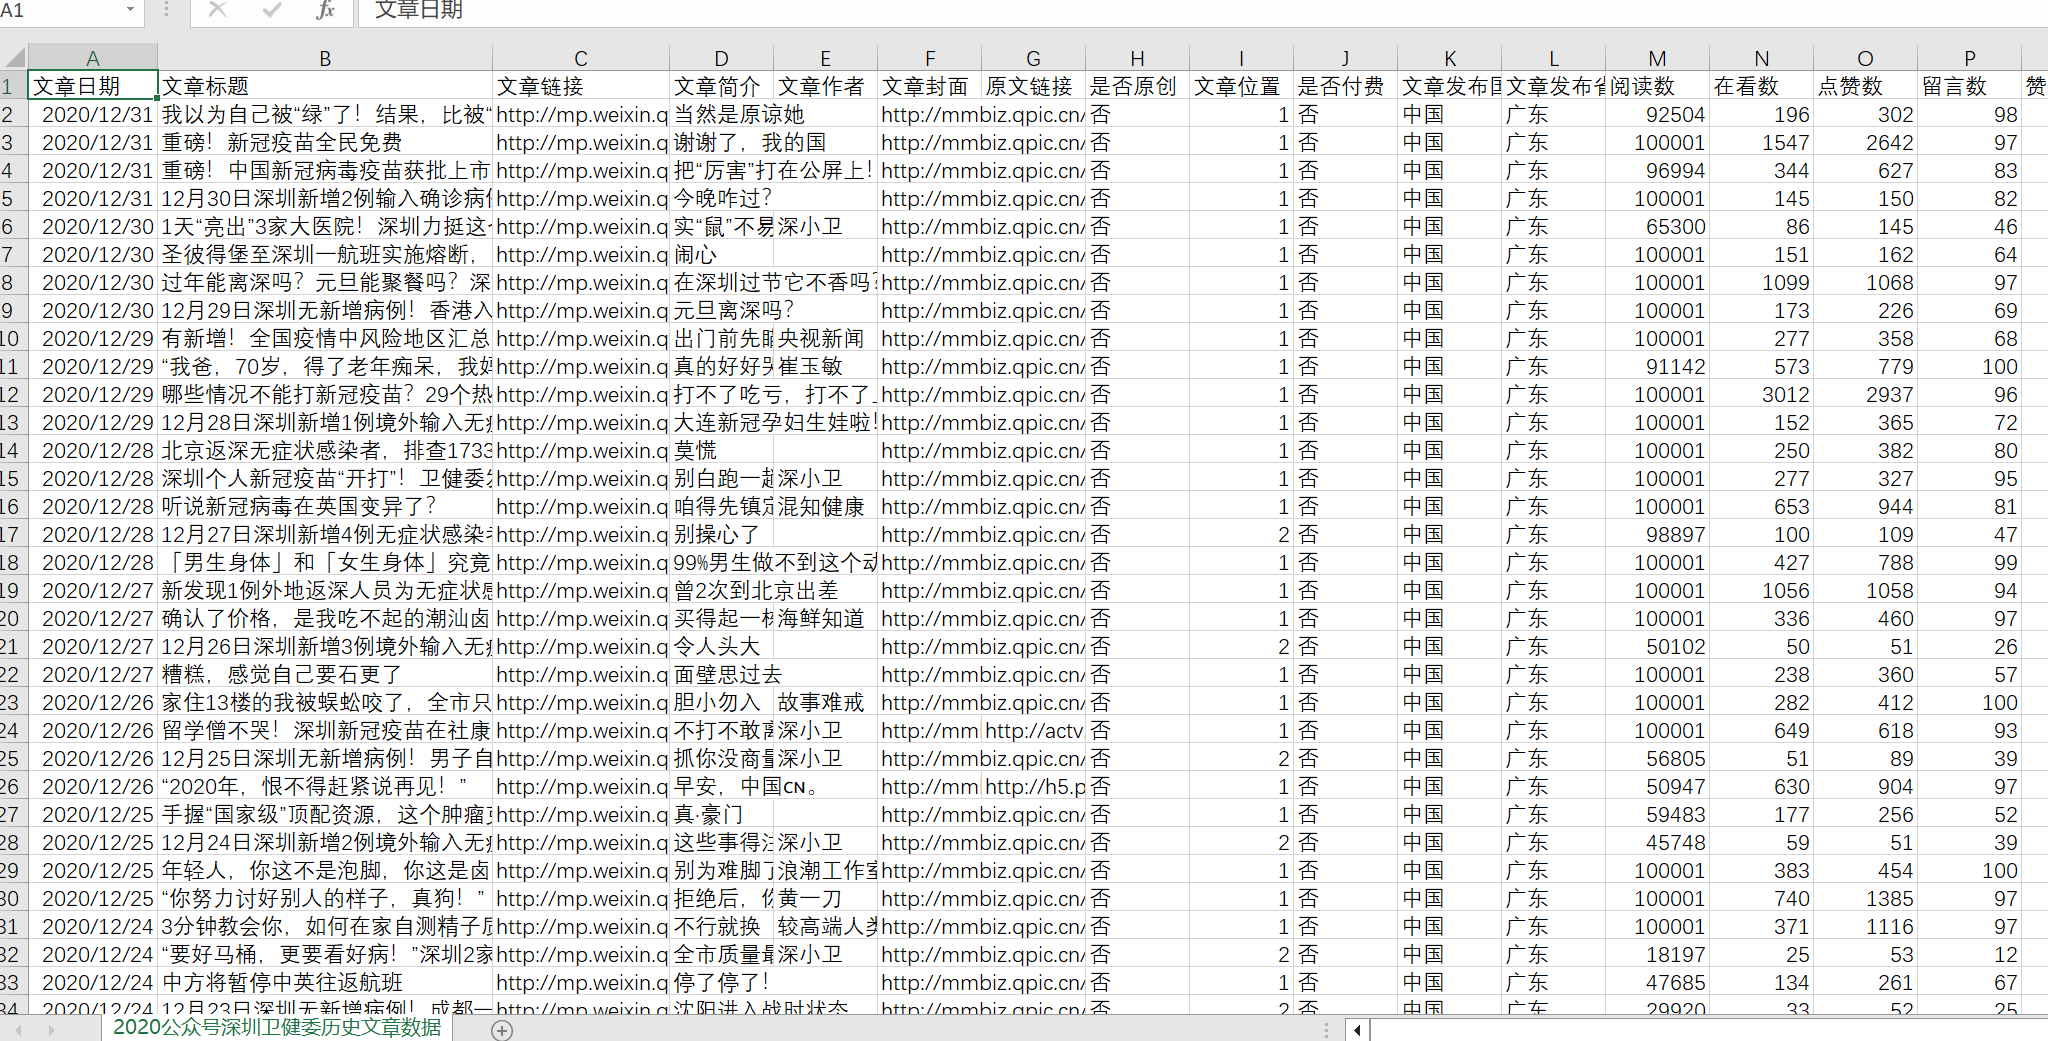Add a new worksheet with the plus icon
Viewport: 2048px width, 1041px height.
pyautogui.click(x=502, y=1030)
